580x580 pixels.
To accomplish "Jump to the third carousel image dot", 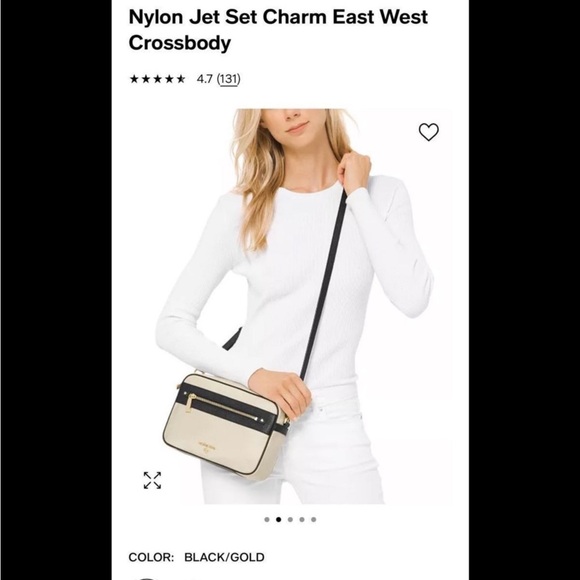I will [290, 519].
